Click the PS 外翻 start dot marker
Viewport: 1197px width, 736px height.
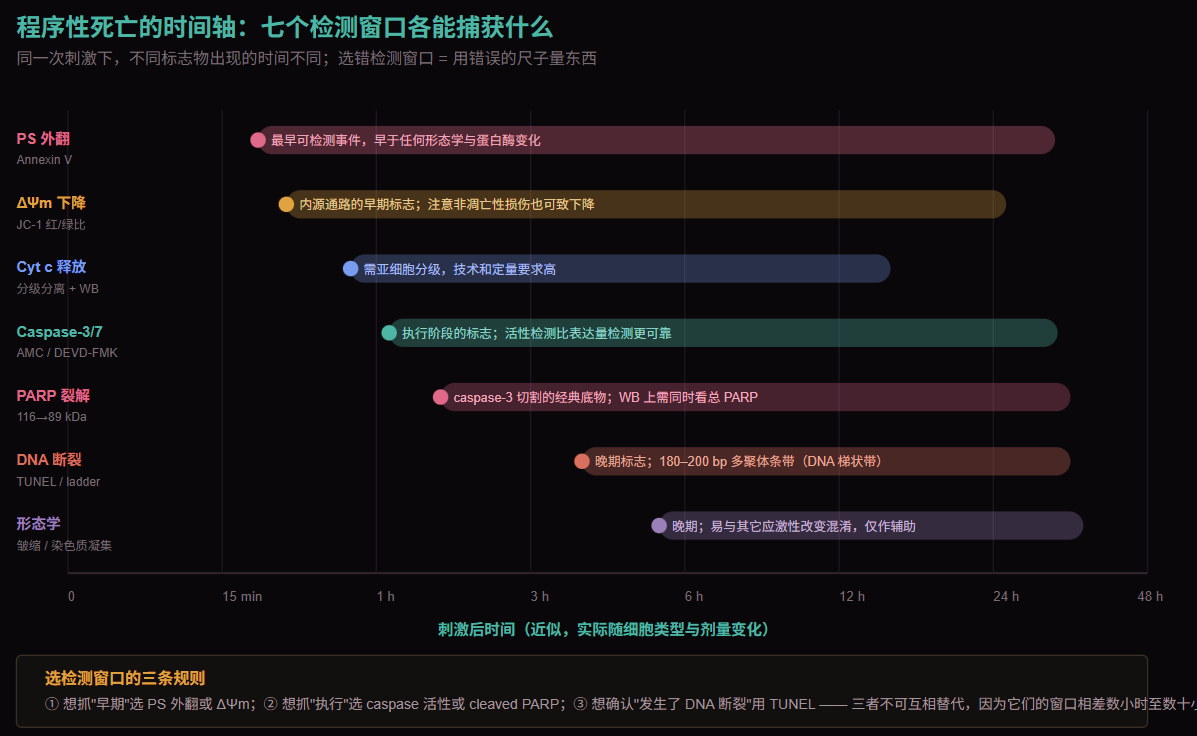258,140
